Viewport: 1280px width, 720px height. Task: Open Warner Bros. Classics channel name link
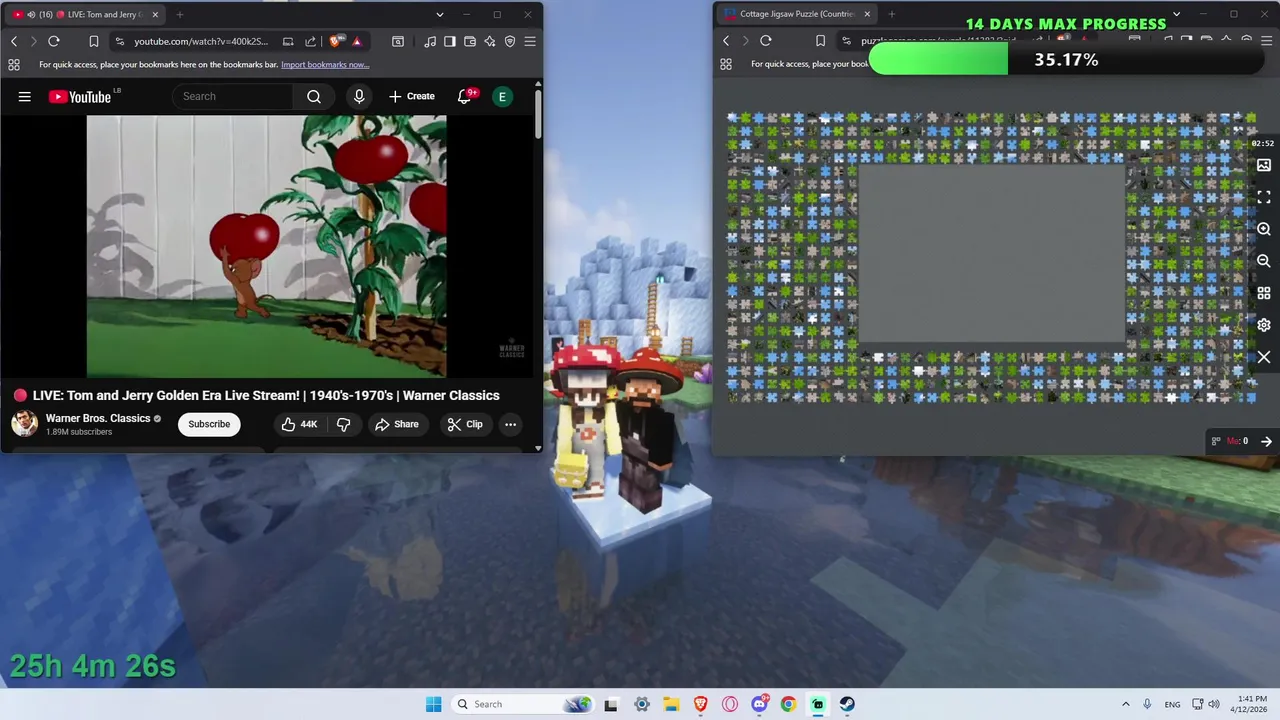[98, 418]
